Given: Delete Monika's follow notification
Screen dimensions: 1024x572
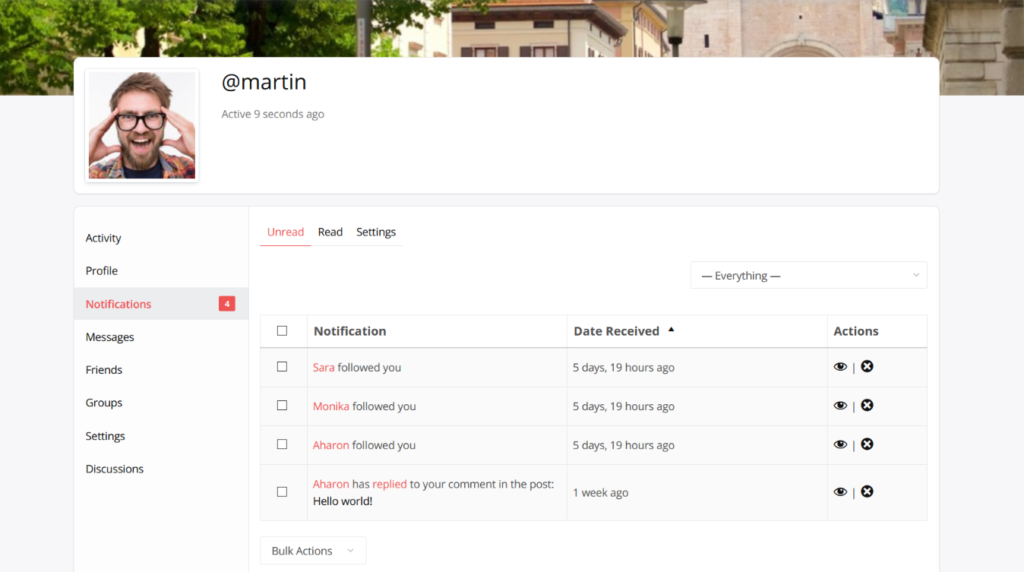Looking at the screenshot, I should 867,405.
